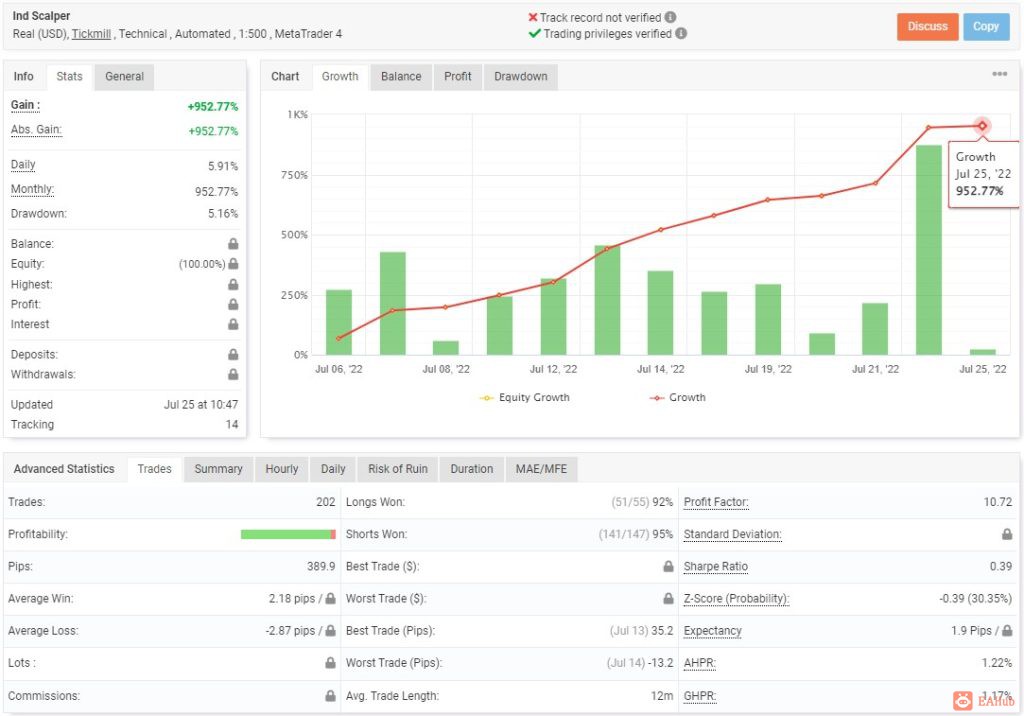Screen dimensions: 1024x716
Task: Toggle Growth series in chart legend
Action: (677, 397)
